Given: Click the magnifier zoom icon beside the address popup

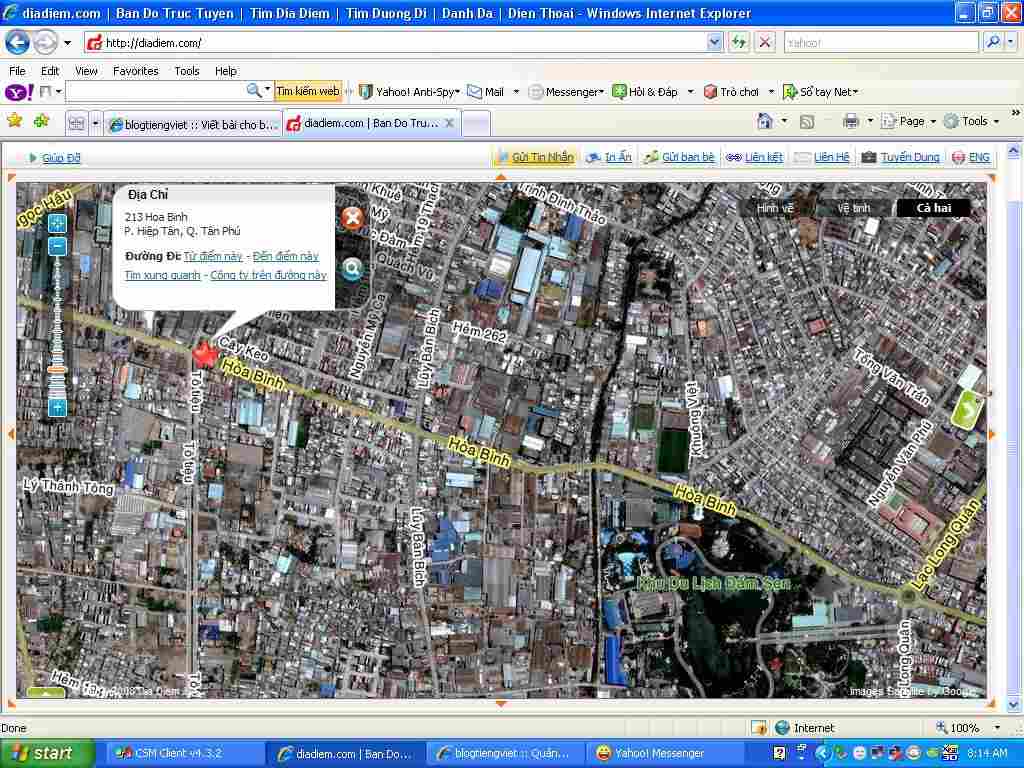Looking at the screenshot, I should [352, 268].
